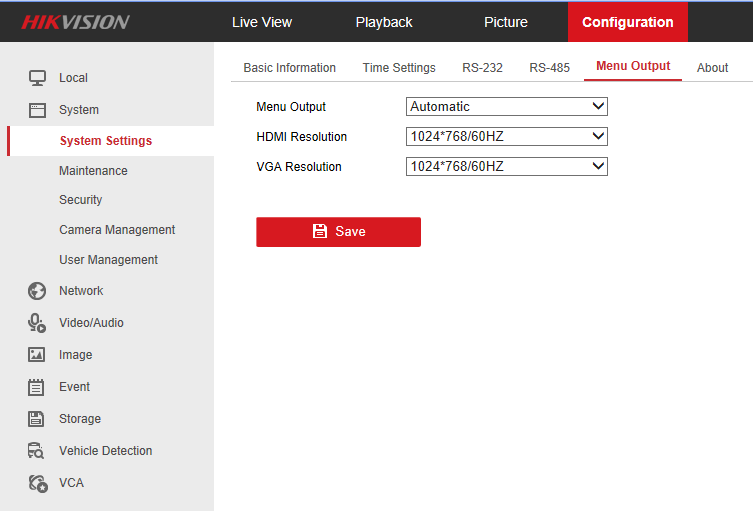Open the RS-485 tab
Image resolution: width=753 pixels, height=511 pixels.
549,68
